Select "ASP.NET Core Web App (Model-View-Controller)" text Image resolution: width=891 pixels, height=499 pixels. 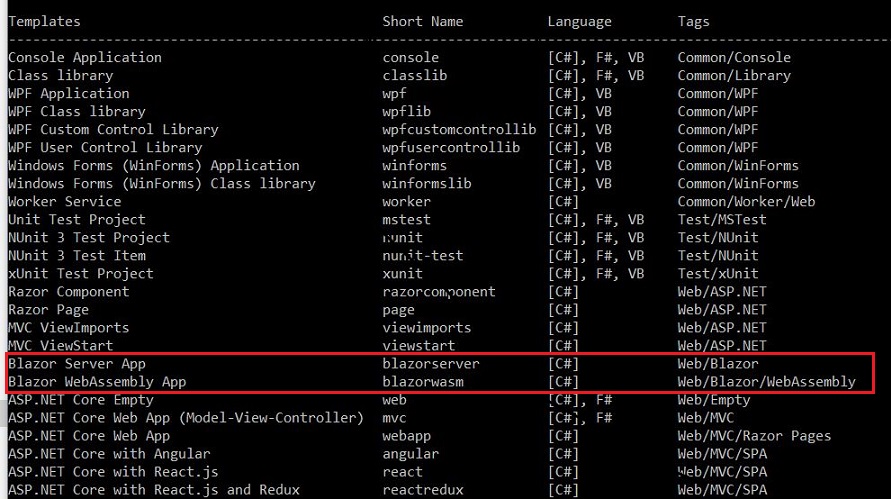(186, 418)
